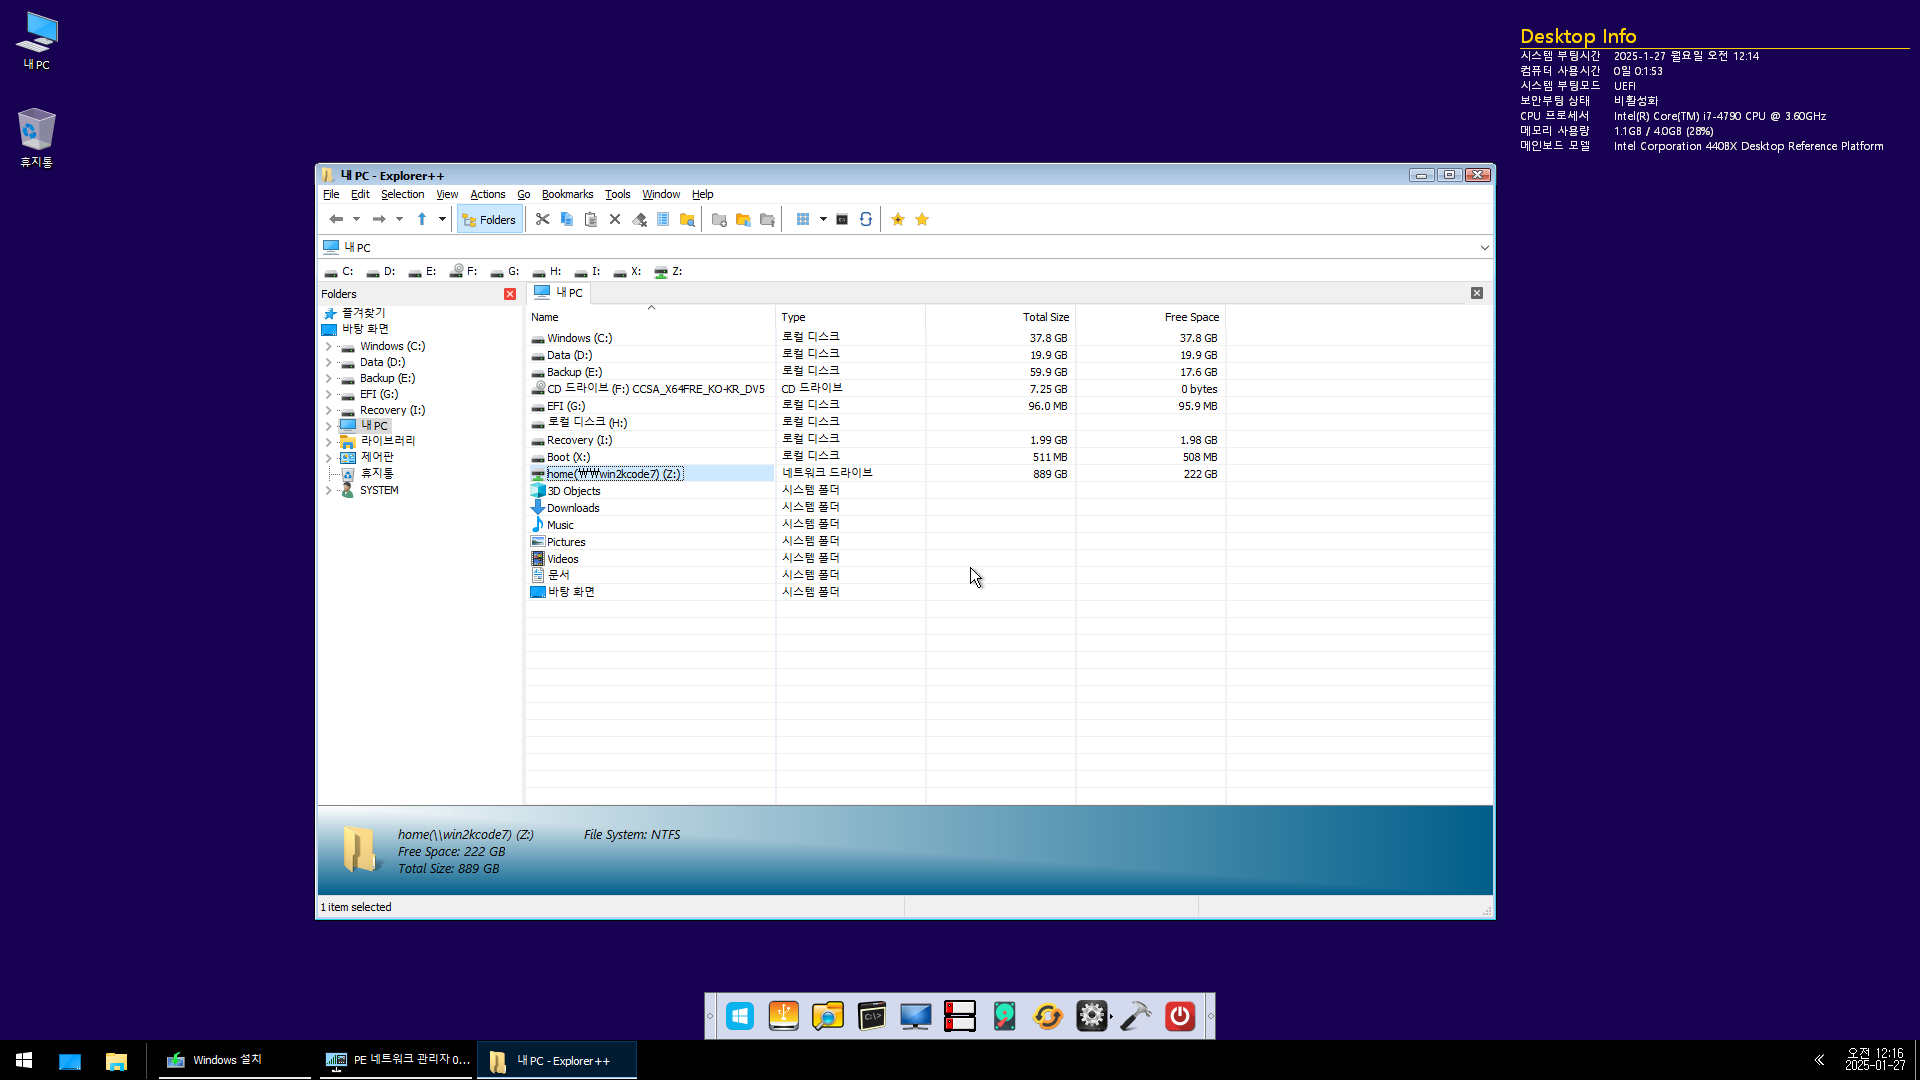Open the Bookmarks menu
This screenshot has width=1920, height=1080.
pyautogui.click(x=567, y=194)
